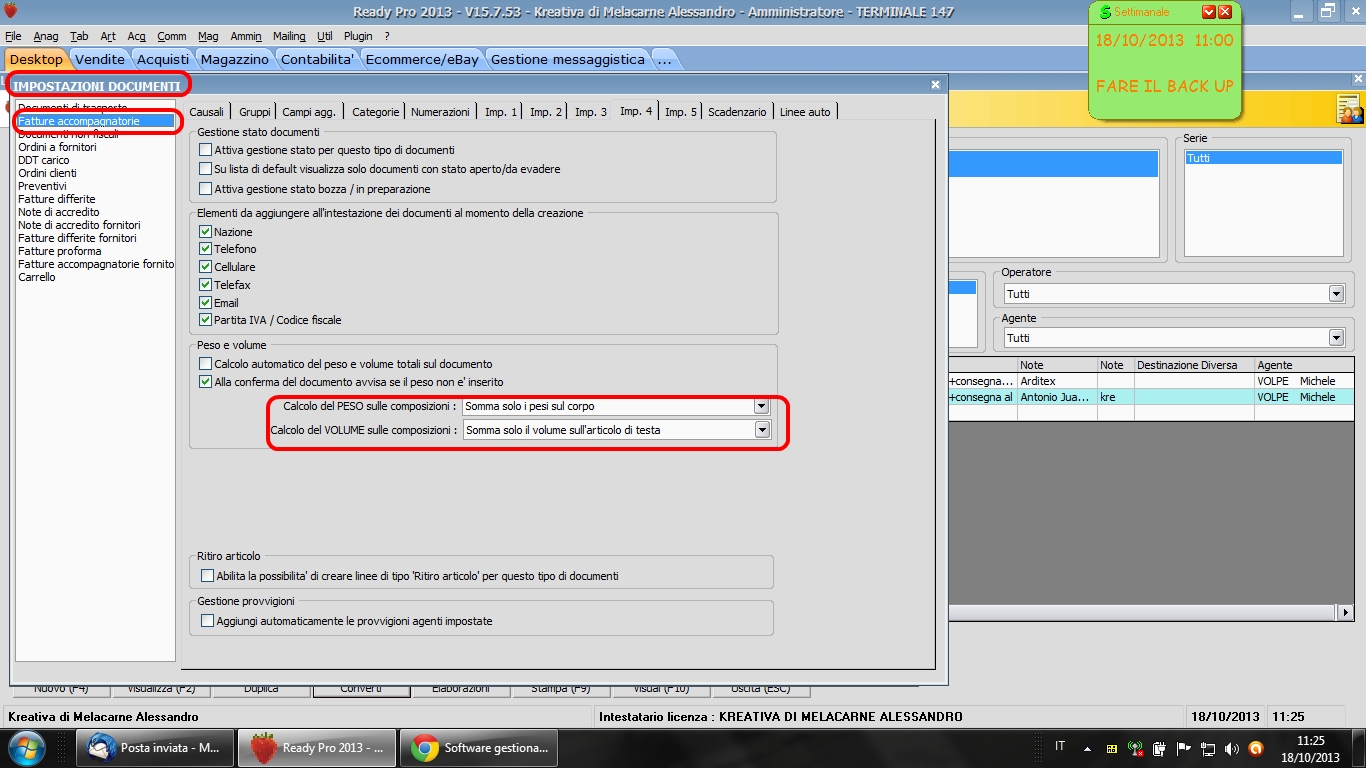Switch to the Imp. 5 settings tab
Image resolution: width=1366 pixels, height=768 pixels.
pos(682,112)
